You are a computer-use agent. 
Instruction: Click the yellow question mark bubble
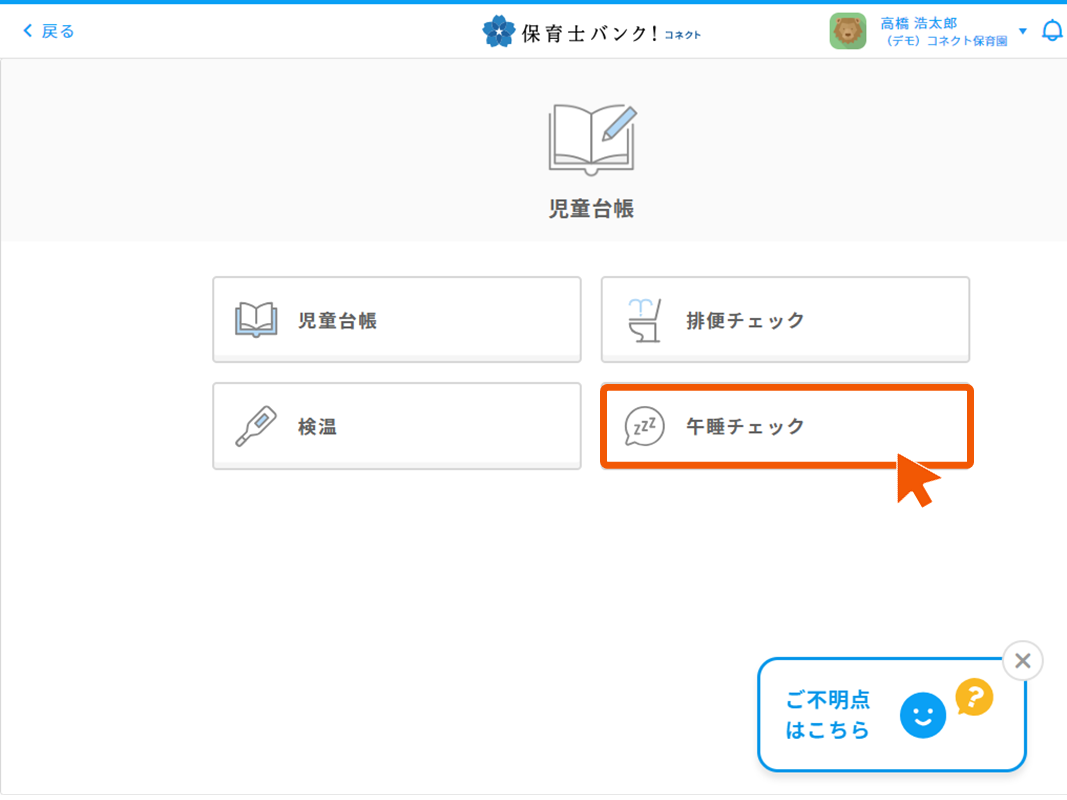point(974,697)
